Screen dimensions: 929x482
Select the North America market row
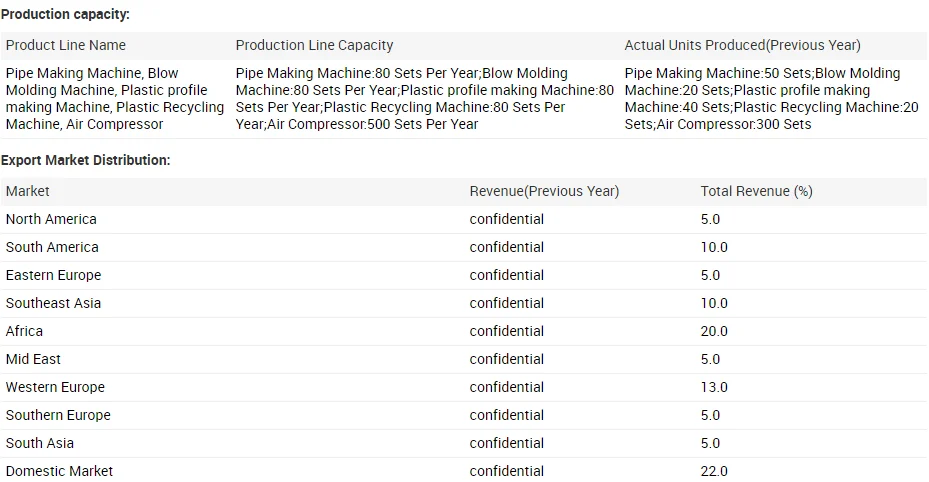pos(51,219)
